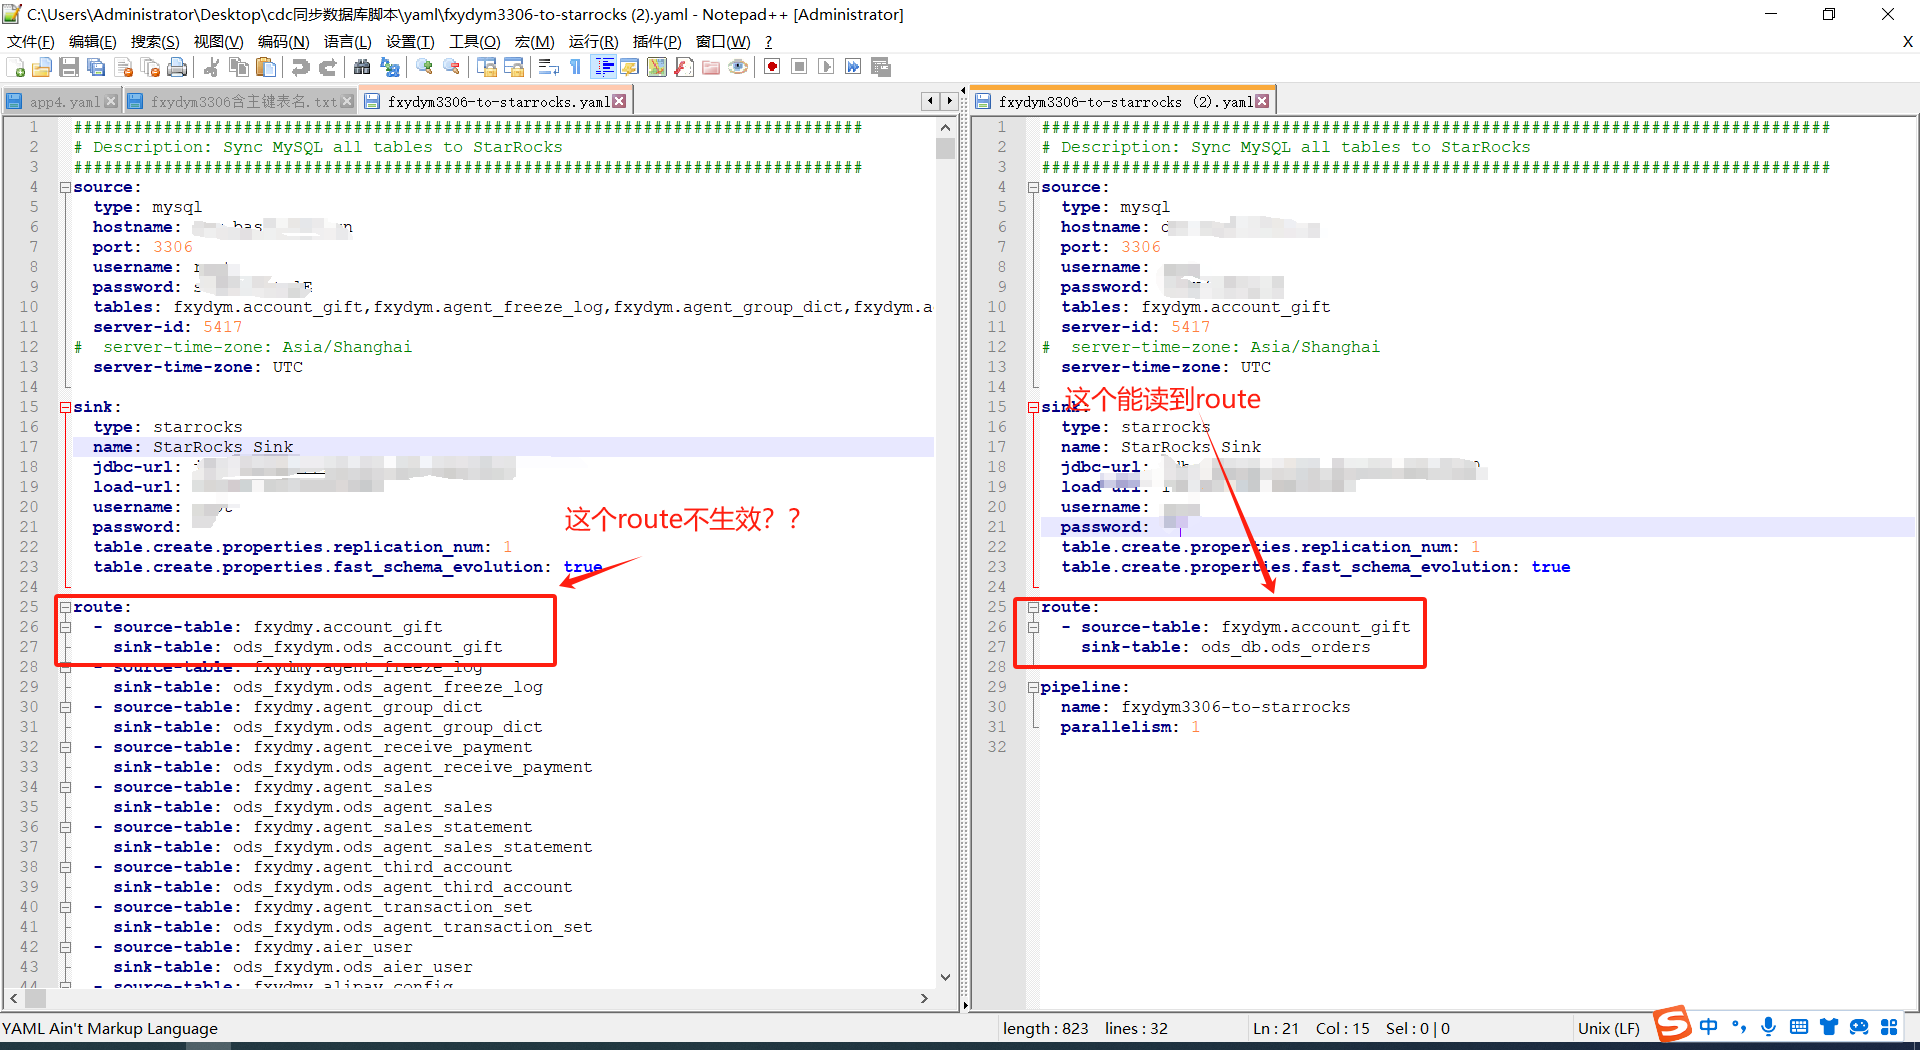Redo the last undone edit
1920x1050 pixels.
click(327, 67)
